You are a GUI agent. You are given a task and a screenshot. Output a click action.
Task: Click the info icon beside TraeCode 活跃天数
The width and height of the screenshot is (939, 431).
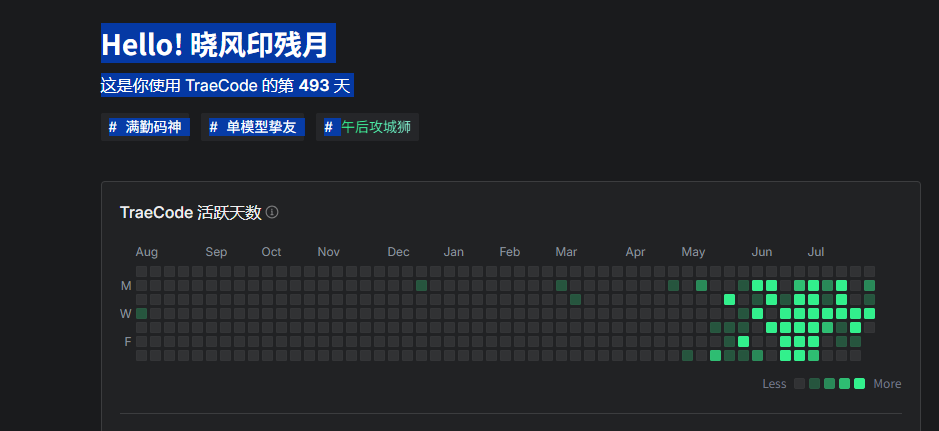coord(272,212)
